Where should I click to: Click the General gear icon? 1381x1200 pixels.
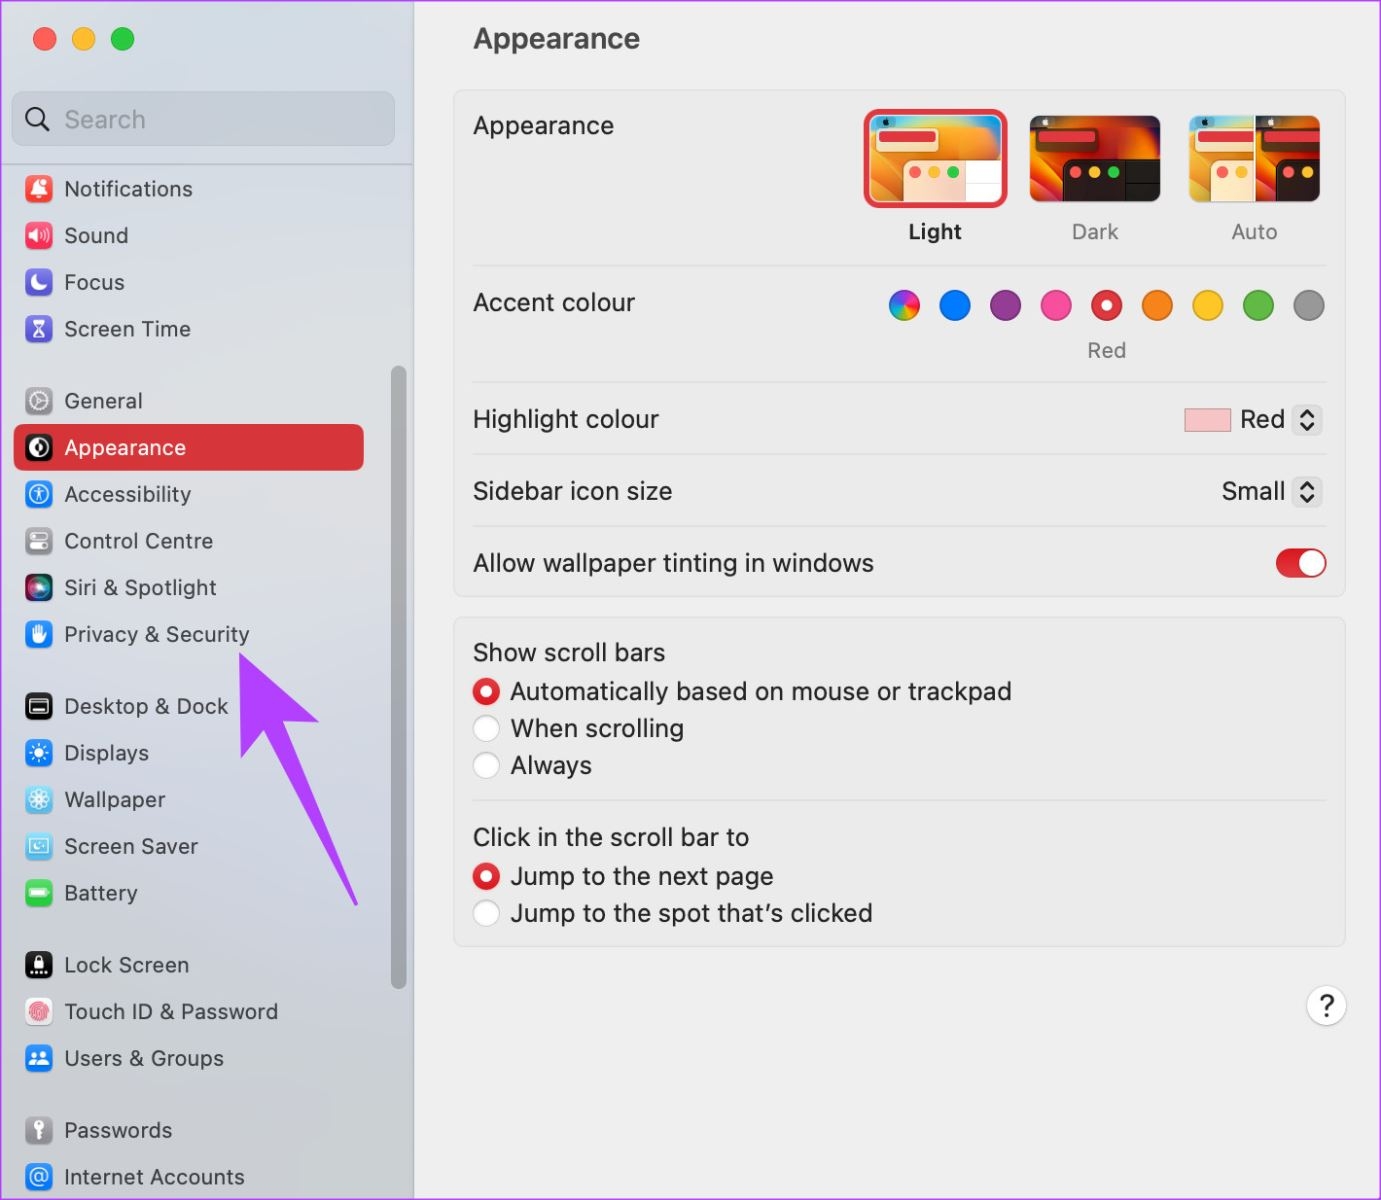point(39,401)
